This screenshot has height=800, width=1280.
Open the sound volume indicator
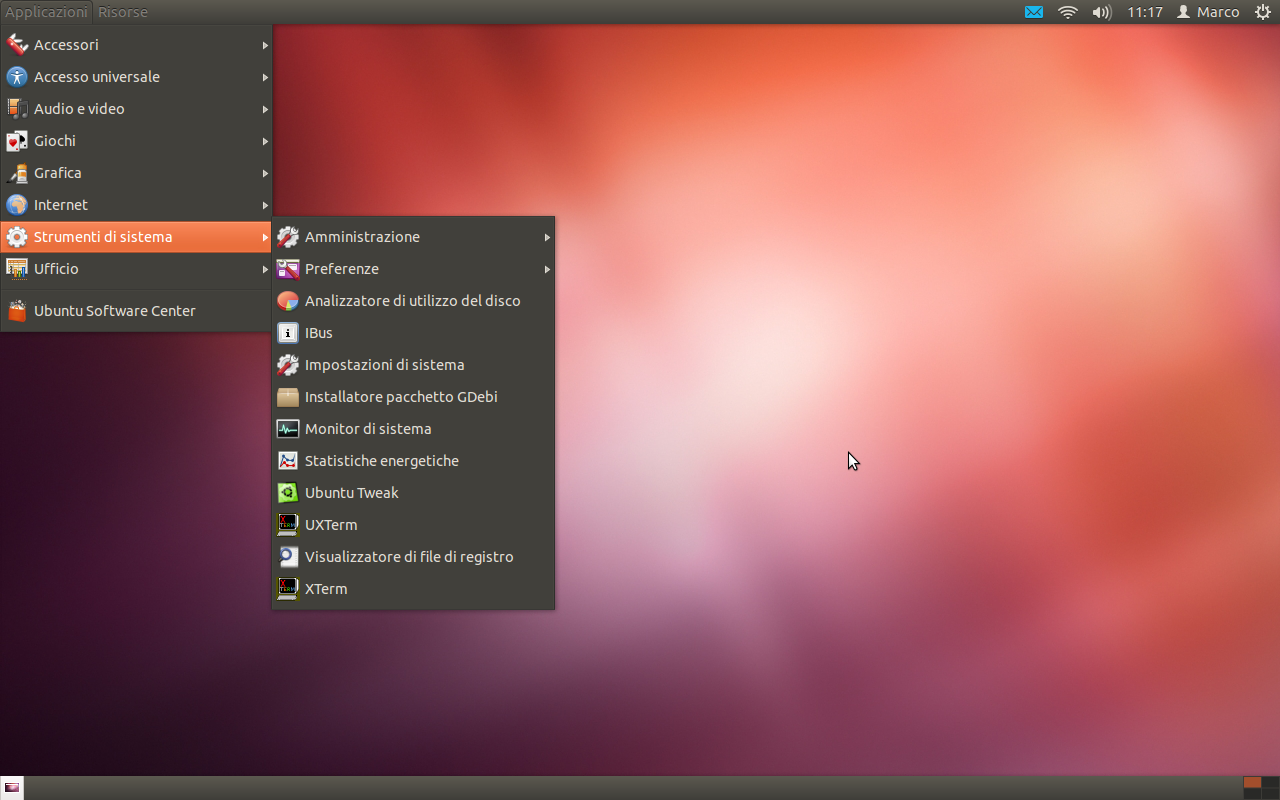(1102, 12)
